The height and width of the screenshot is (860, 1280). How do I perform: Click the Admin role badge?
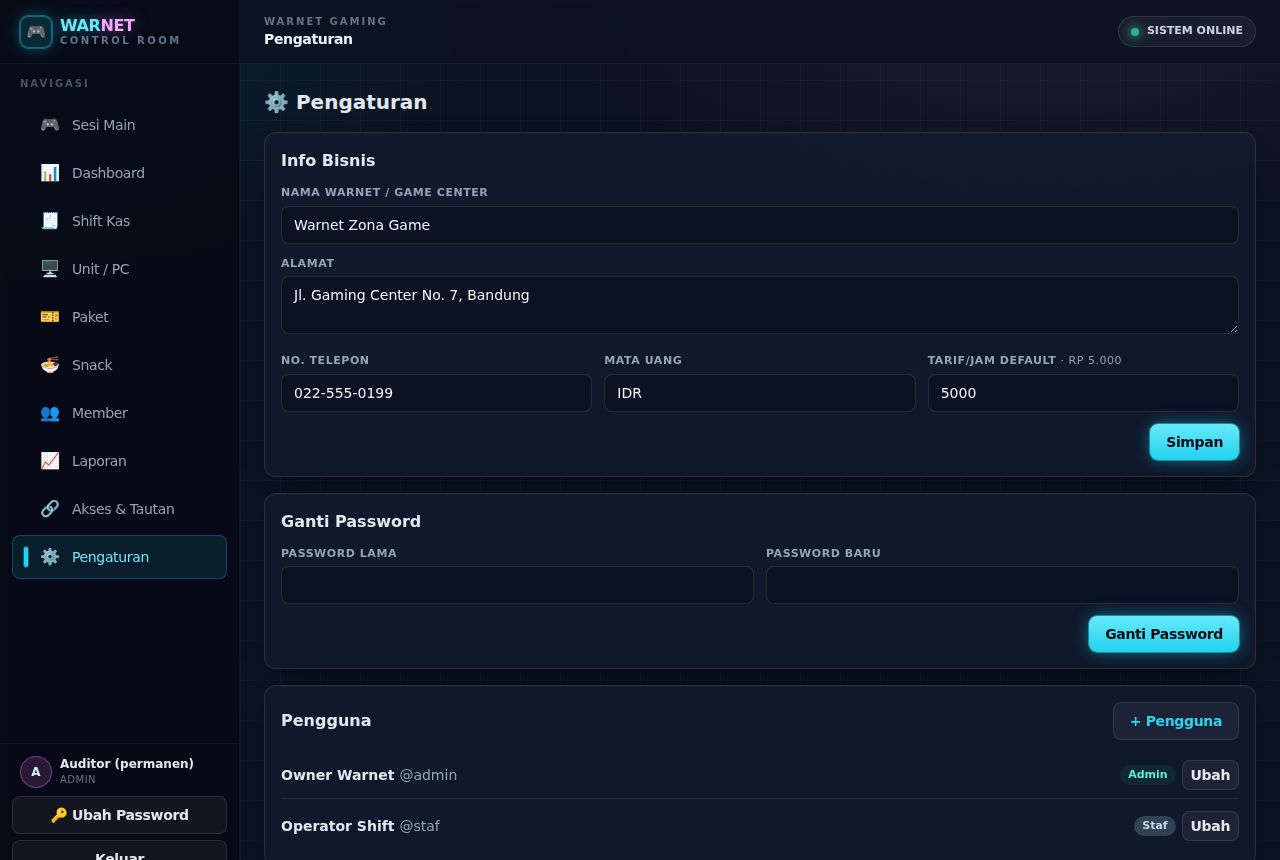[1147, 775]
